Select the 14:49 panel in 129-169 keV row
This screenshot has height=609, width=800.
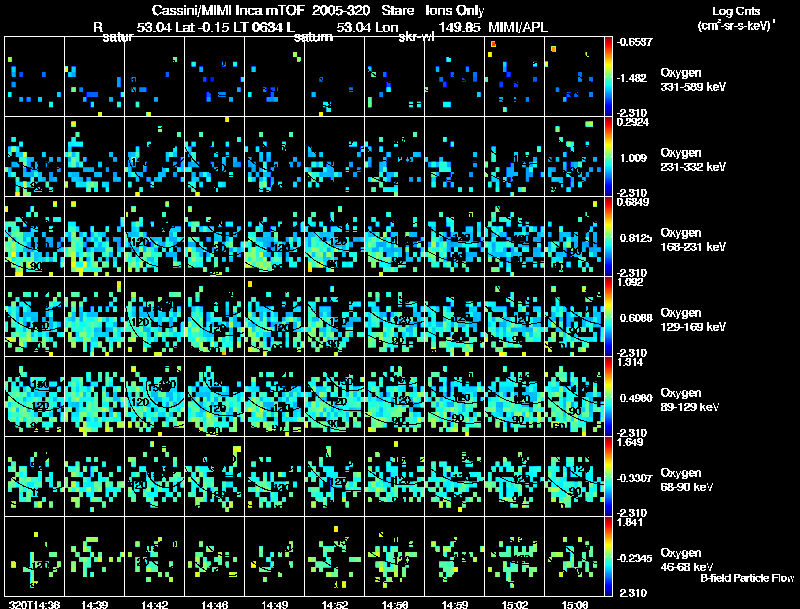[274, 316]
